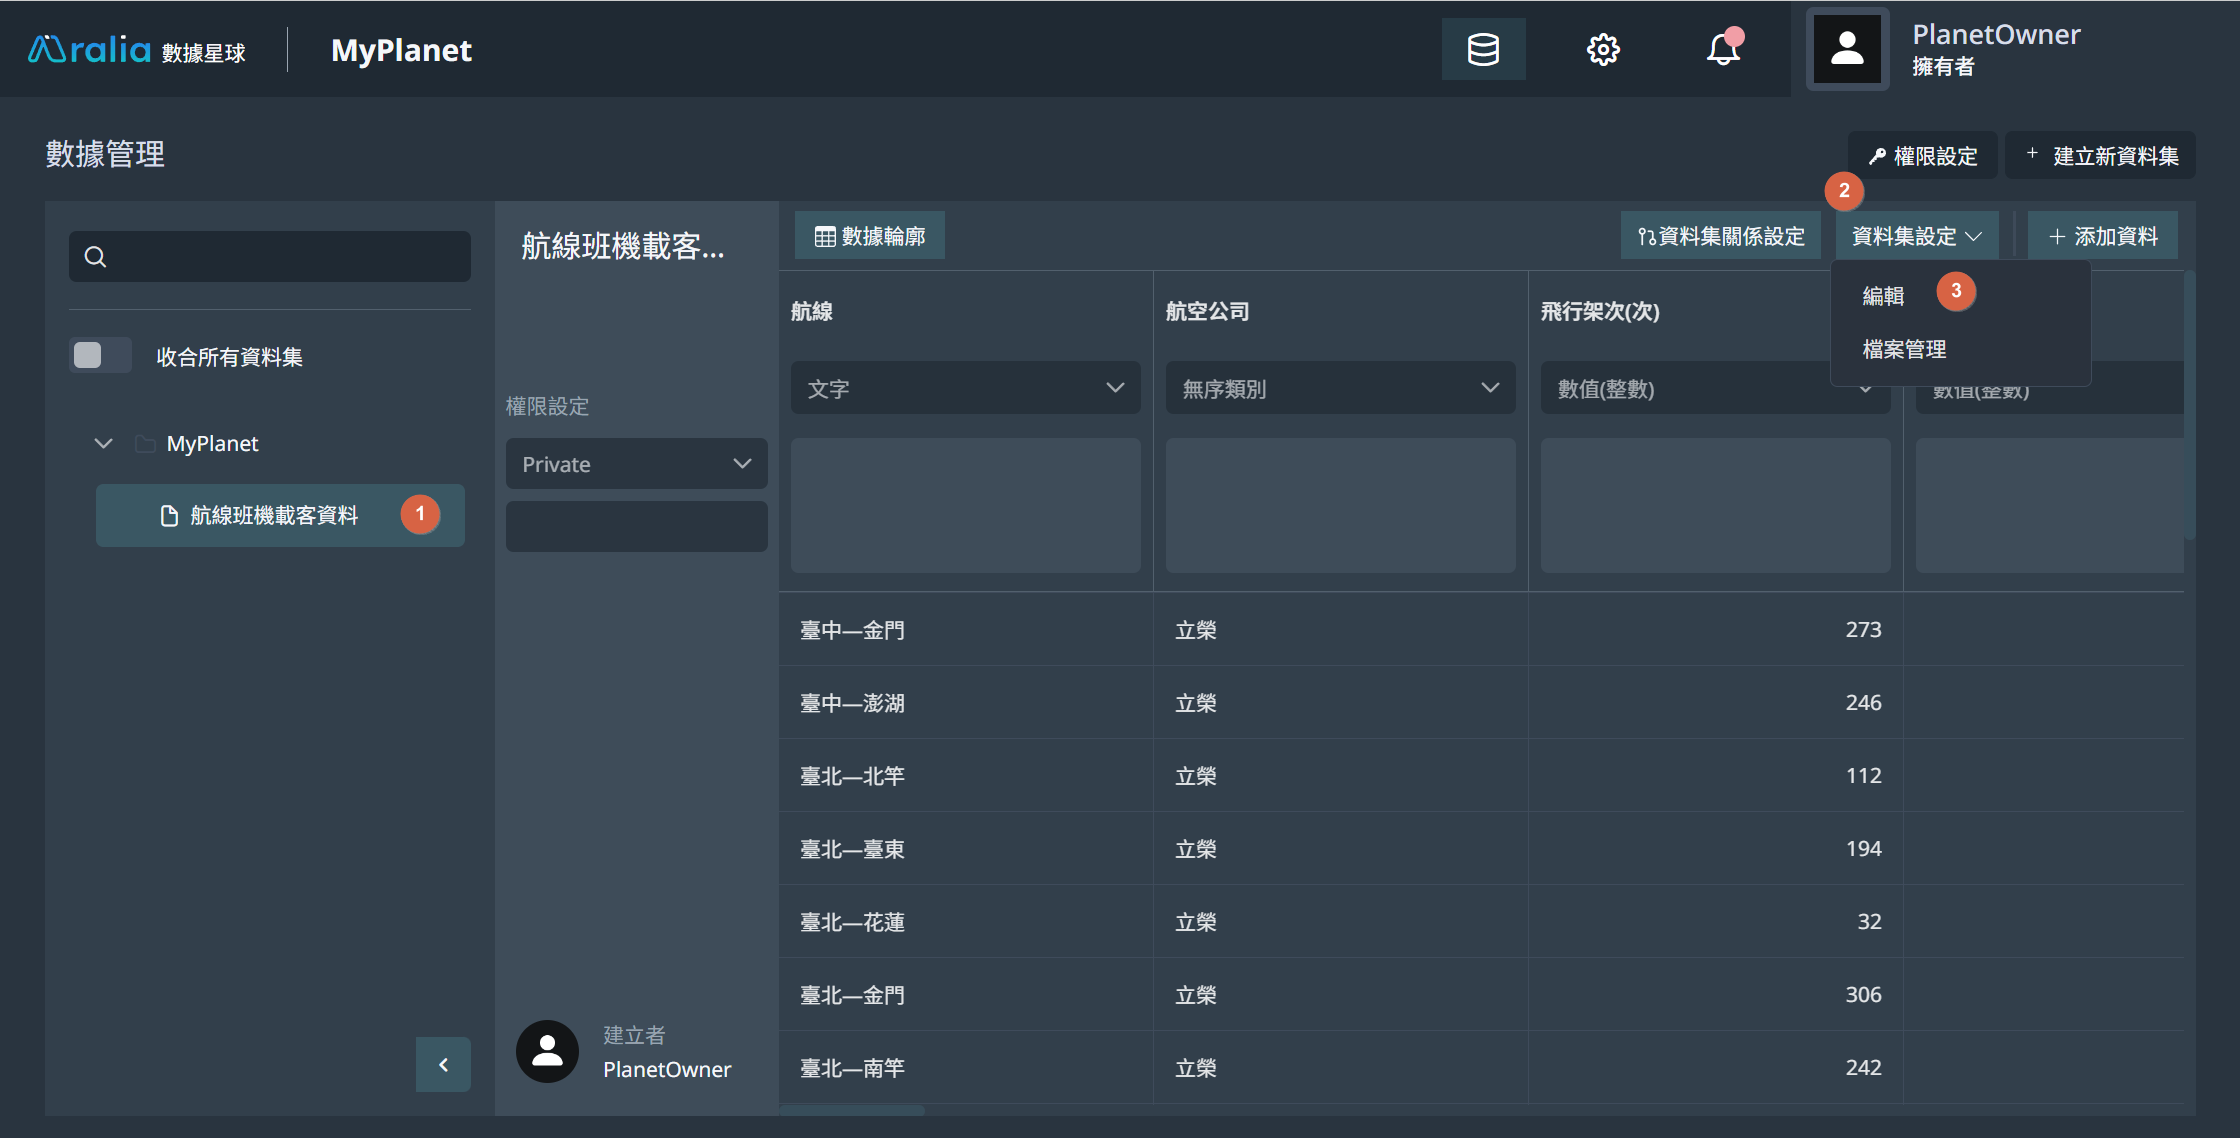Click the 航線 column header
The width and height of the screenshot is (2240, 1138).
tap(811, 311)
